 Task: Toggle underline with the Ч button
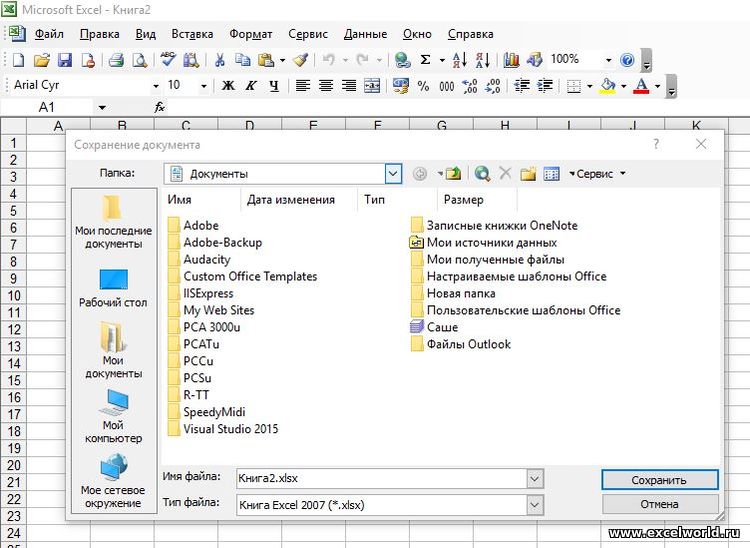pyautogui.click(x=274, y=86)
